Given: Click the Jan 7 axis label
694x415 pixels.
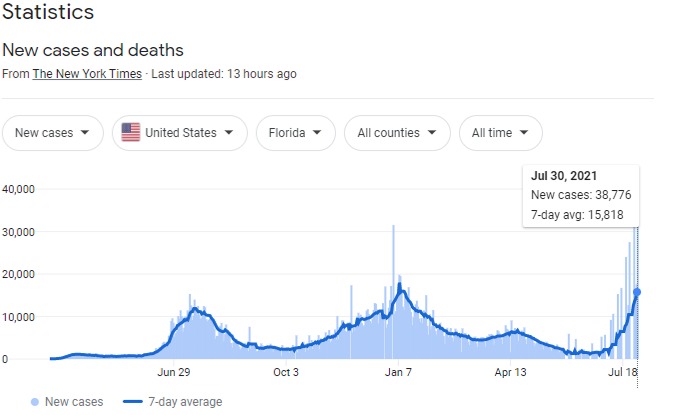Looking at the screenshot, I should click(x=398, y=373).
